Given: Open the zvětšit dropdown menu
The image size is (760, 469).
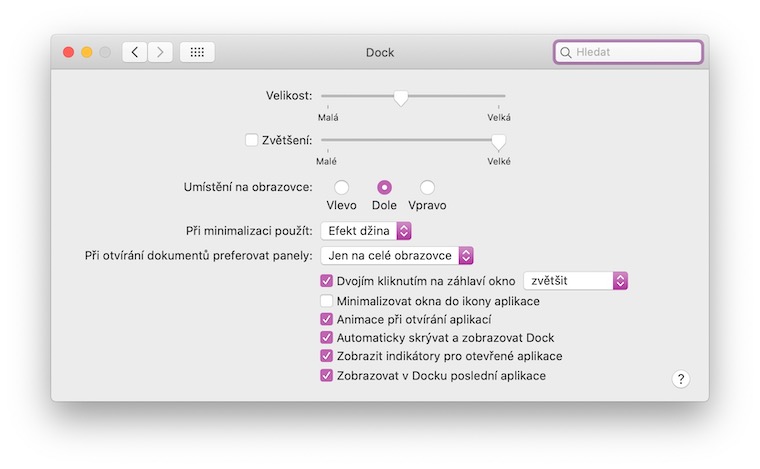Looking at the screenshot, I should [575, 281].
